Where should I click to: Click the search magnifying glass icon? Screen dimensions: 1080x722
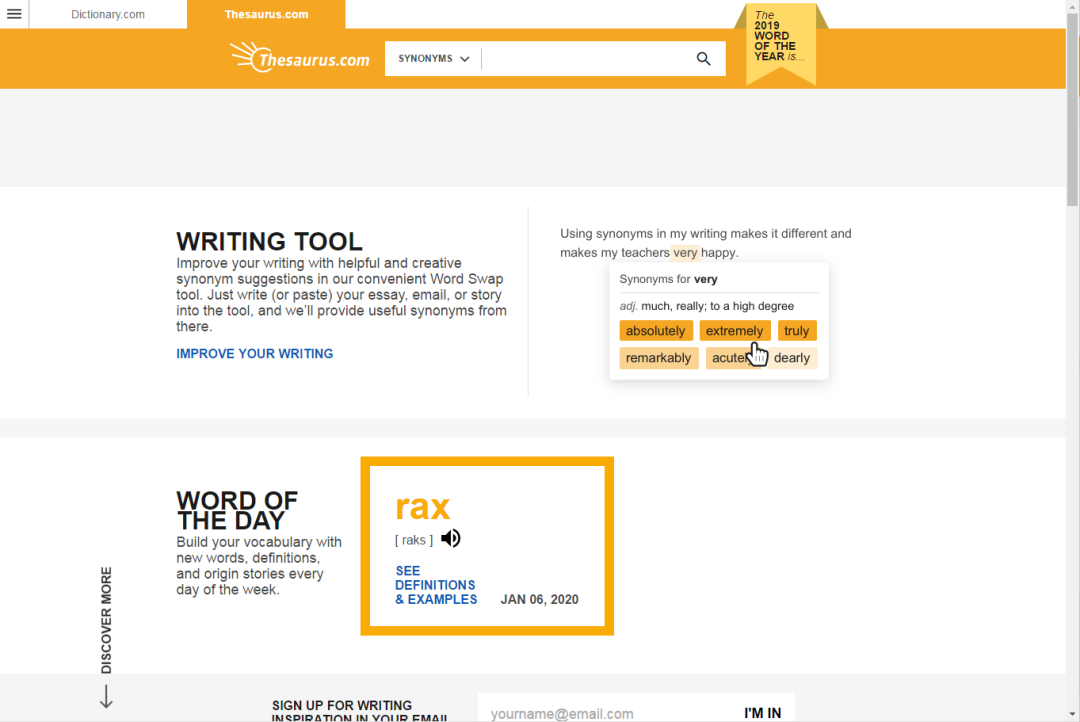[x=703, y=59]
